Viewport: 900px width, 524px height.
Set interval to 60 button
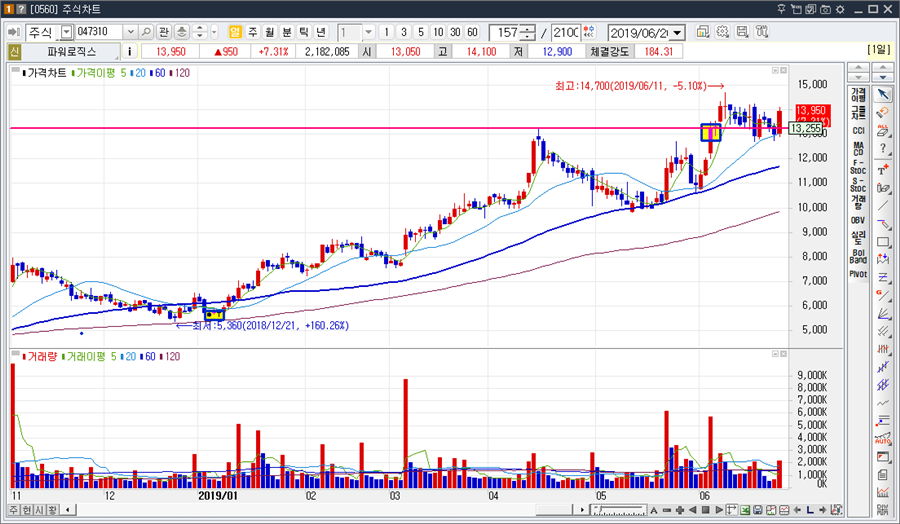(472, 32)
